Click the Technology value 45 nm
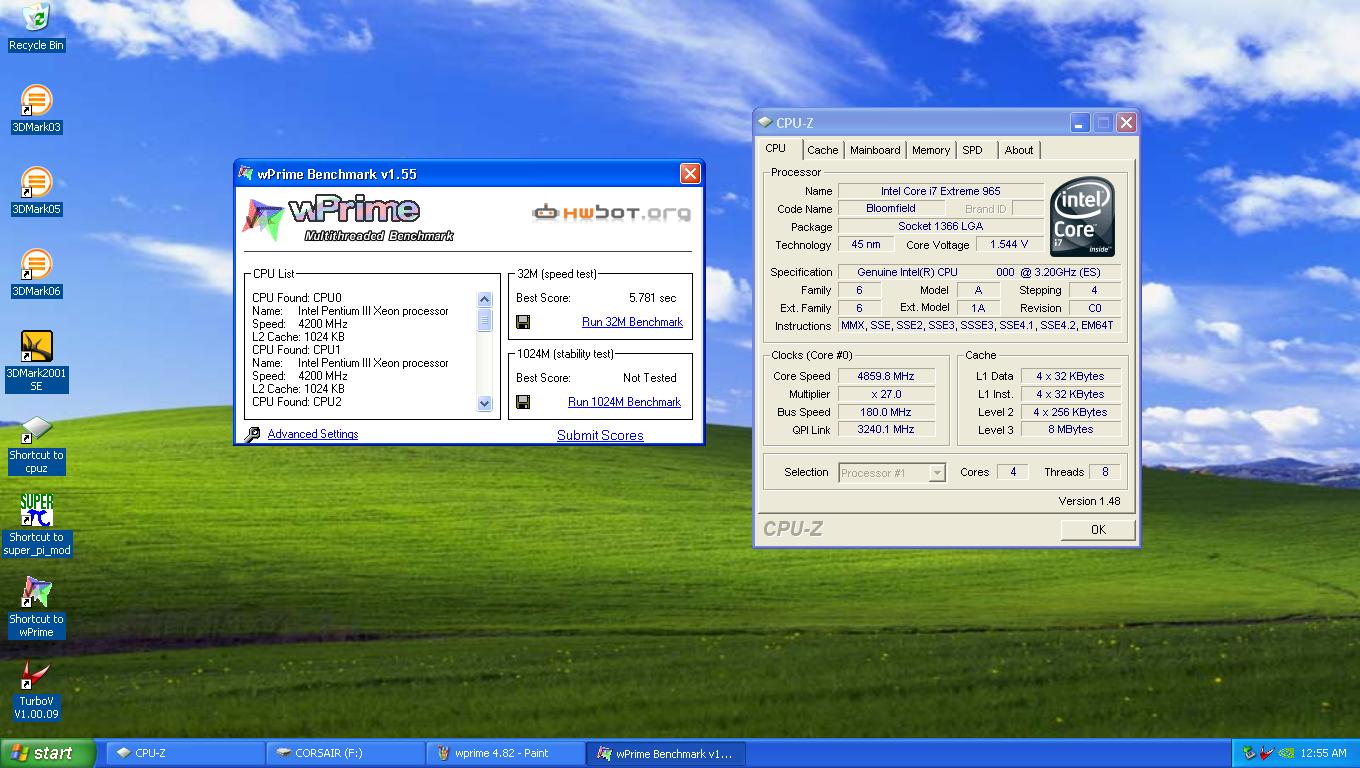Image resolution: width=1360 pixels, height=768 pixels. 866,245
